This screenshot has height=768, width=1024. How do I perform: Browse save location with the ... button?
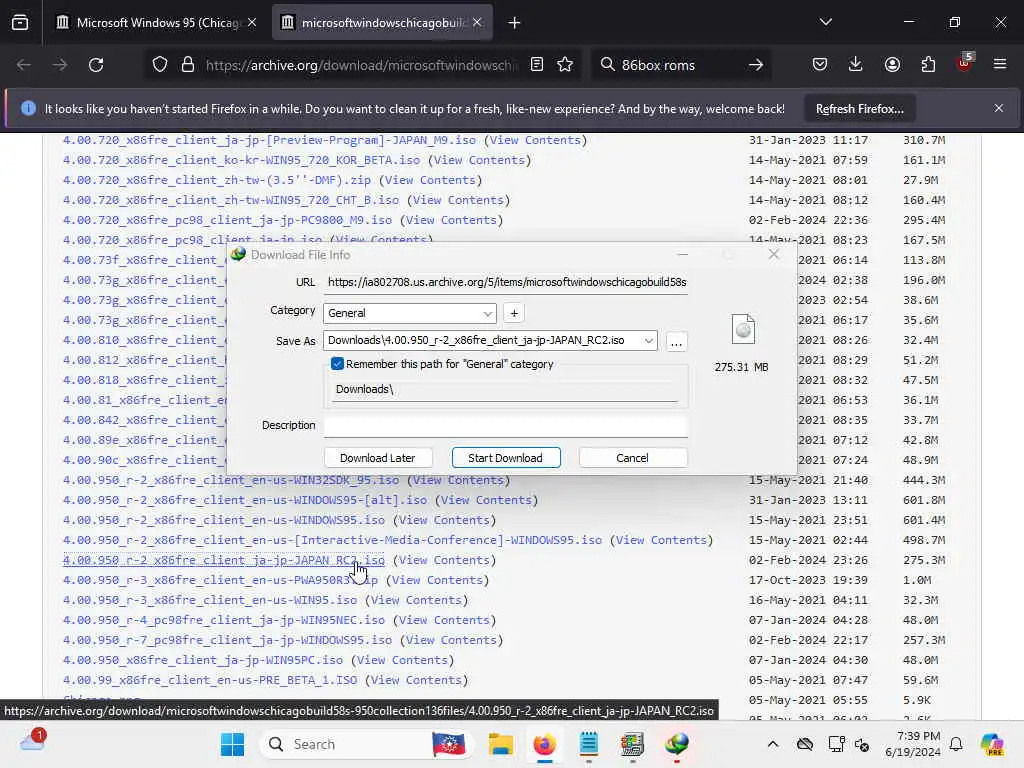click(x=676, y=342)
